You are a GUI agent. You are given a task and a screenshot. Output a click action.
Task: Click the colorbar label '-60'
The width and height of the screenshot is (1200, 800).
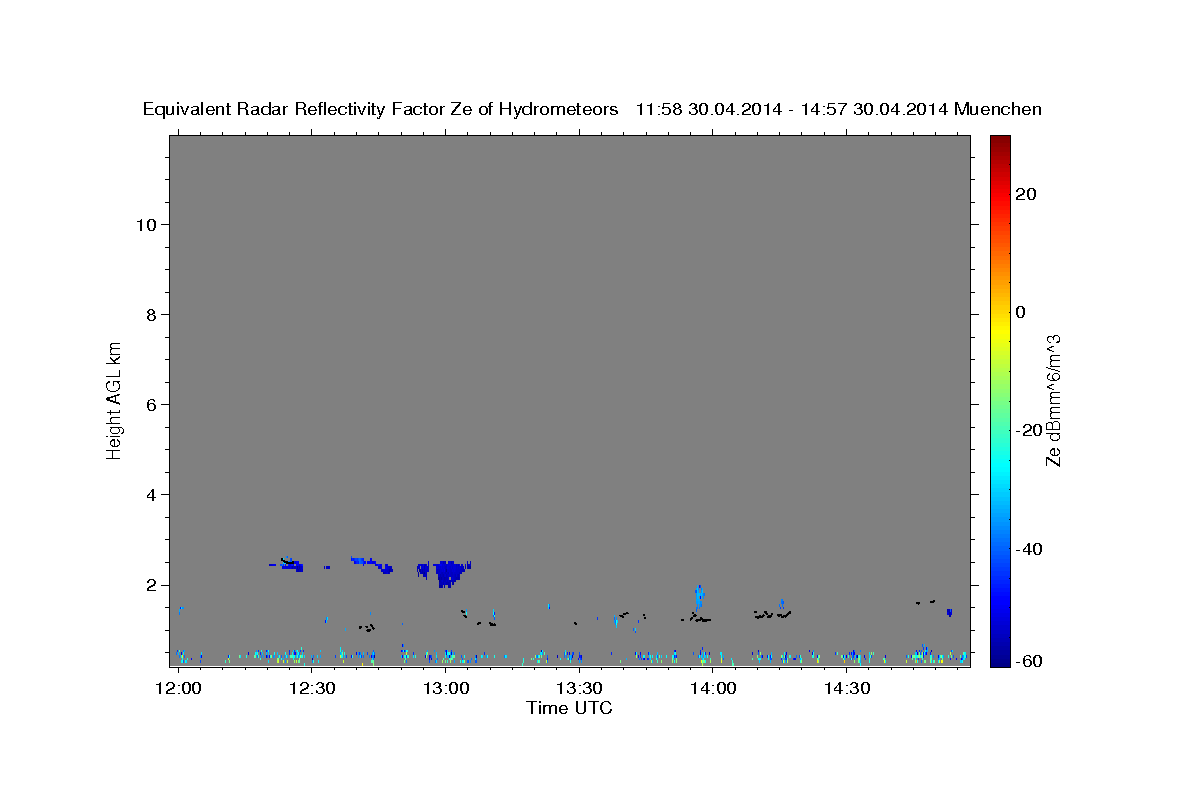pyautogui.click(x=1029, y=660)
